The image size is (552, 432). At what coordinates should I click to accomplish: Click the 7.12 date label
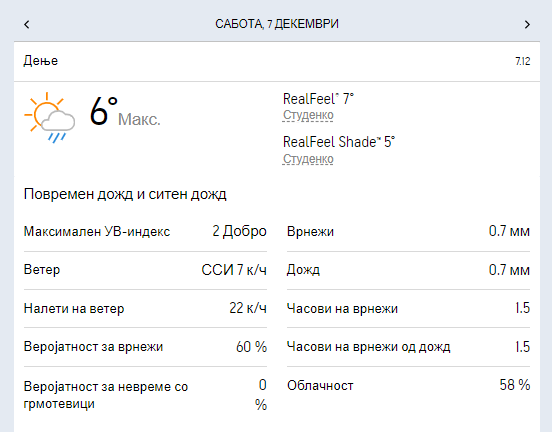coord(523,61)
